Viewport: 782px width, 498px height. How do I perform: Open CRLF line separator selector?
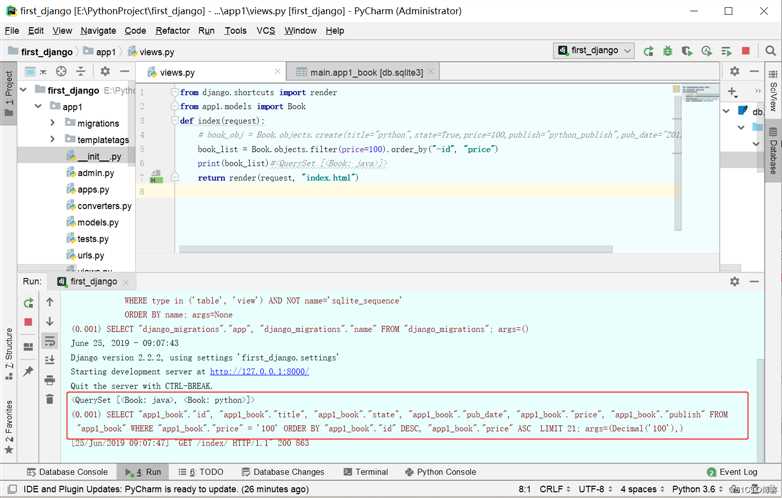[x=555, y=489]
